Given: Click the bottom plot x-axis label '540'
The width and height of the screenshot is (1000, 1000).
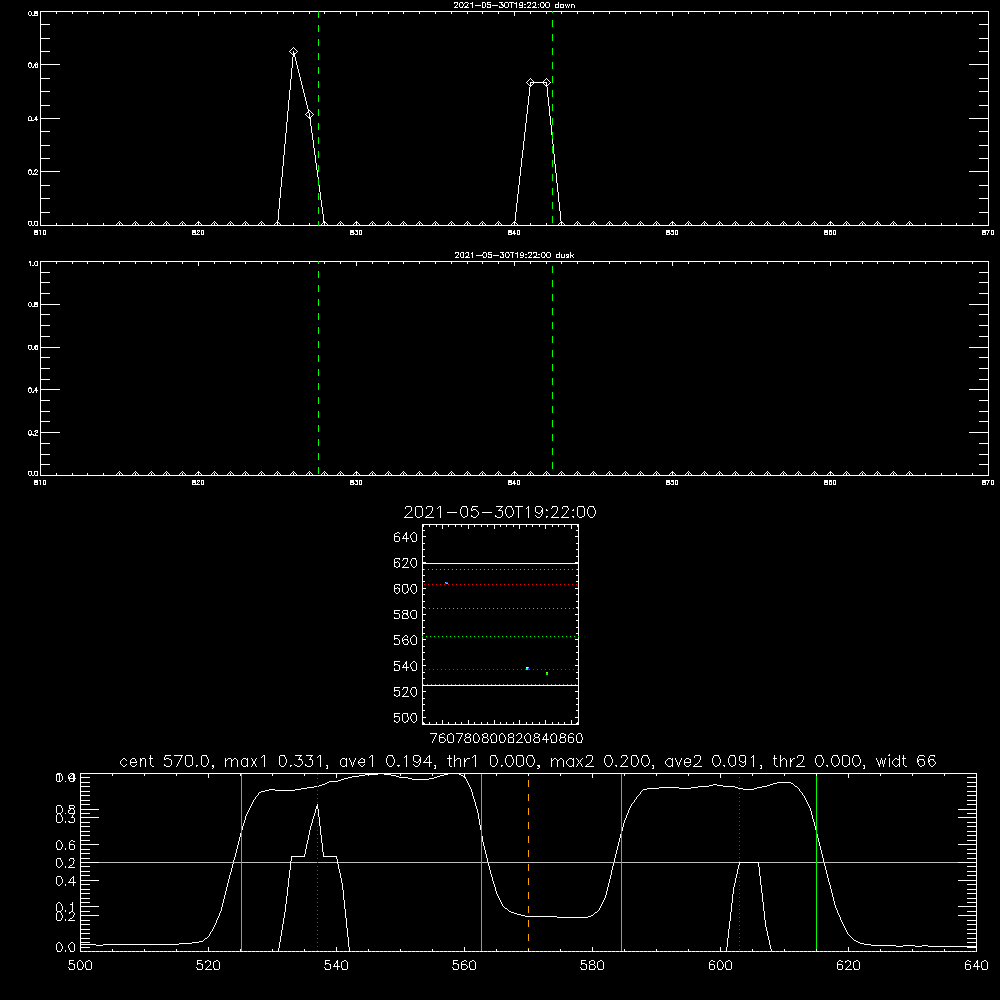Looking at the screenshot, I should [336, 966].
